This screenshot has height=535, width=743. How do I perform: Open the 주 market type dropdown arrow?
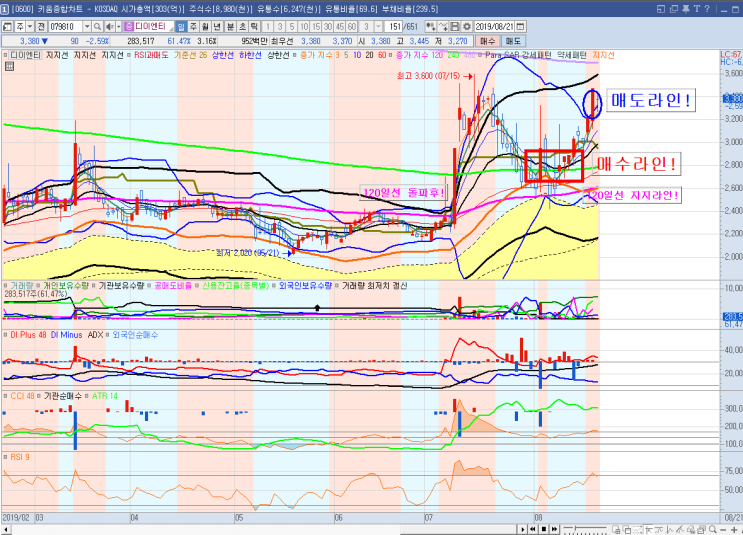(x=29, y=27)
